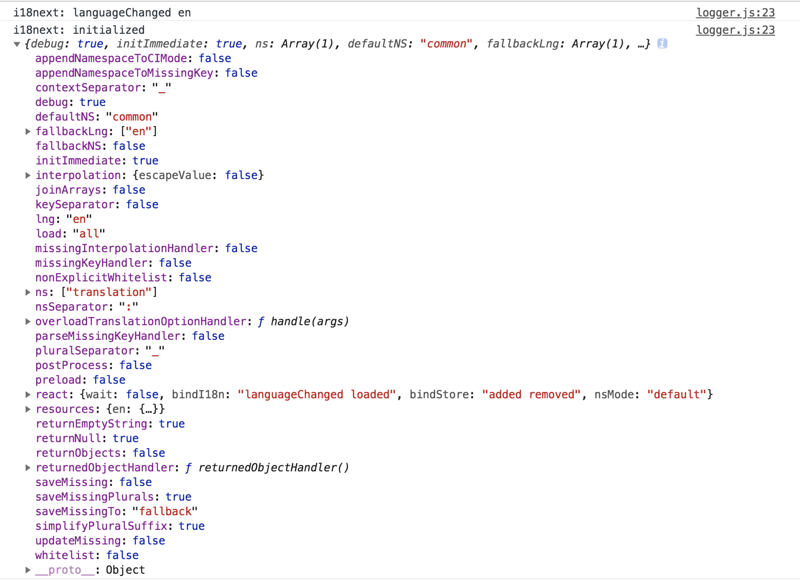Expand the resources object
Viewport: 800px width, 581px height.
(28, 409)
